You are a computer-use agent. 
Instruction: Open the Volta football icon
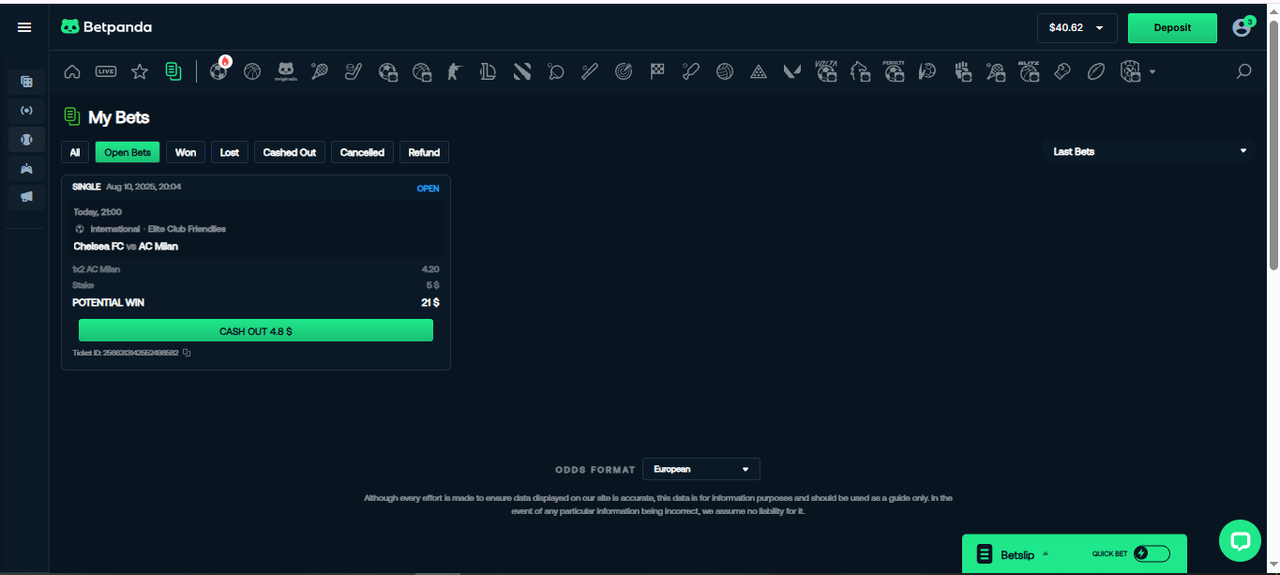pos(826,71)
